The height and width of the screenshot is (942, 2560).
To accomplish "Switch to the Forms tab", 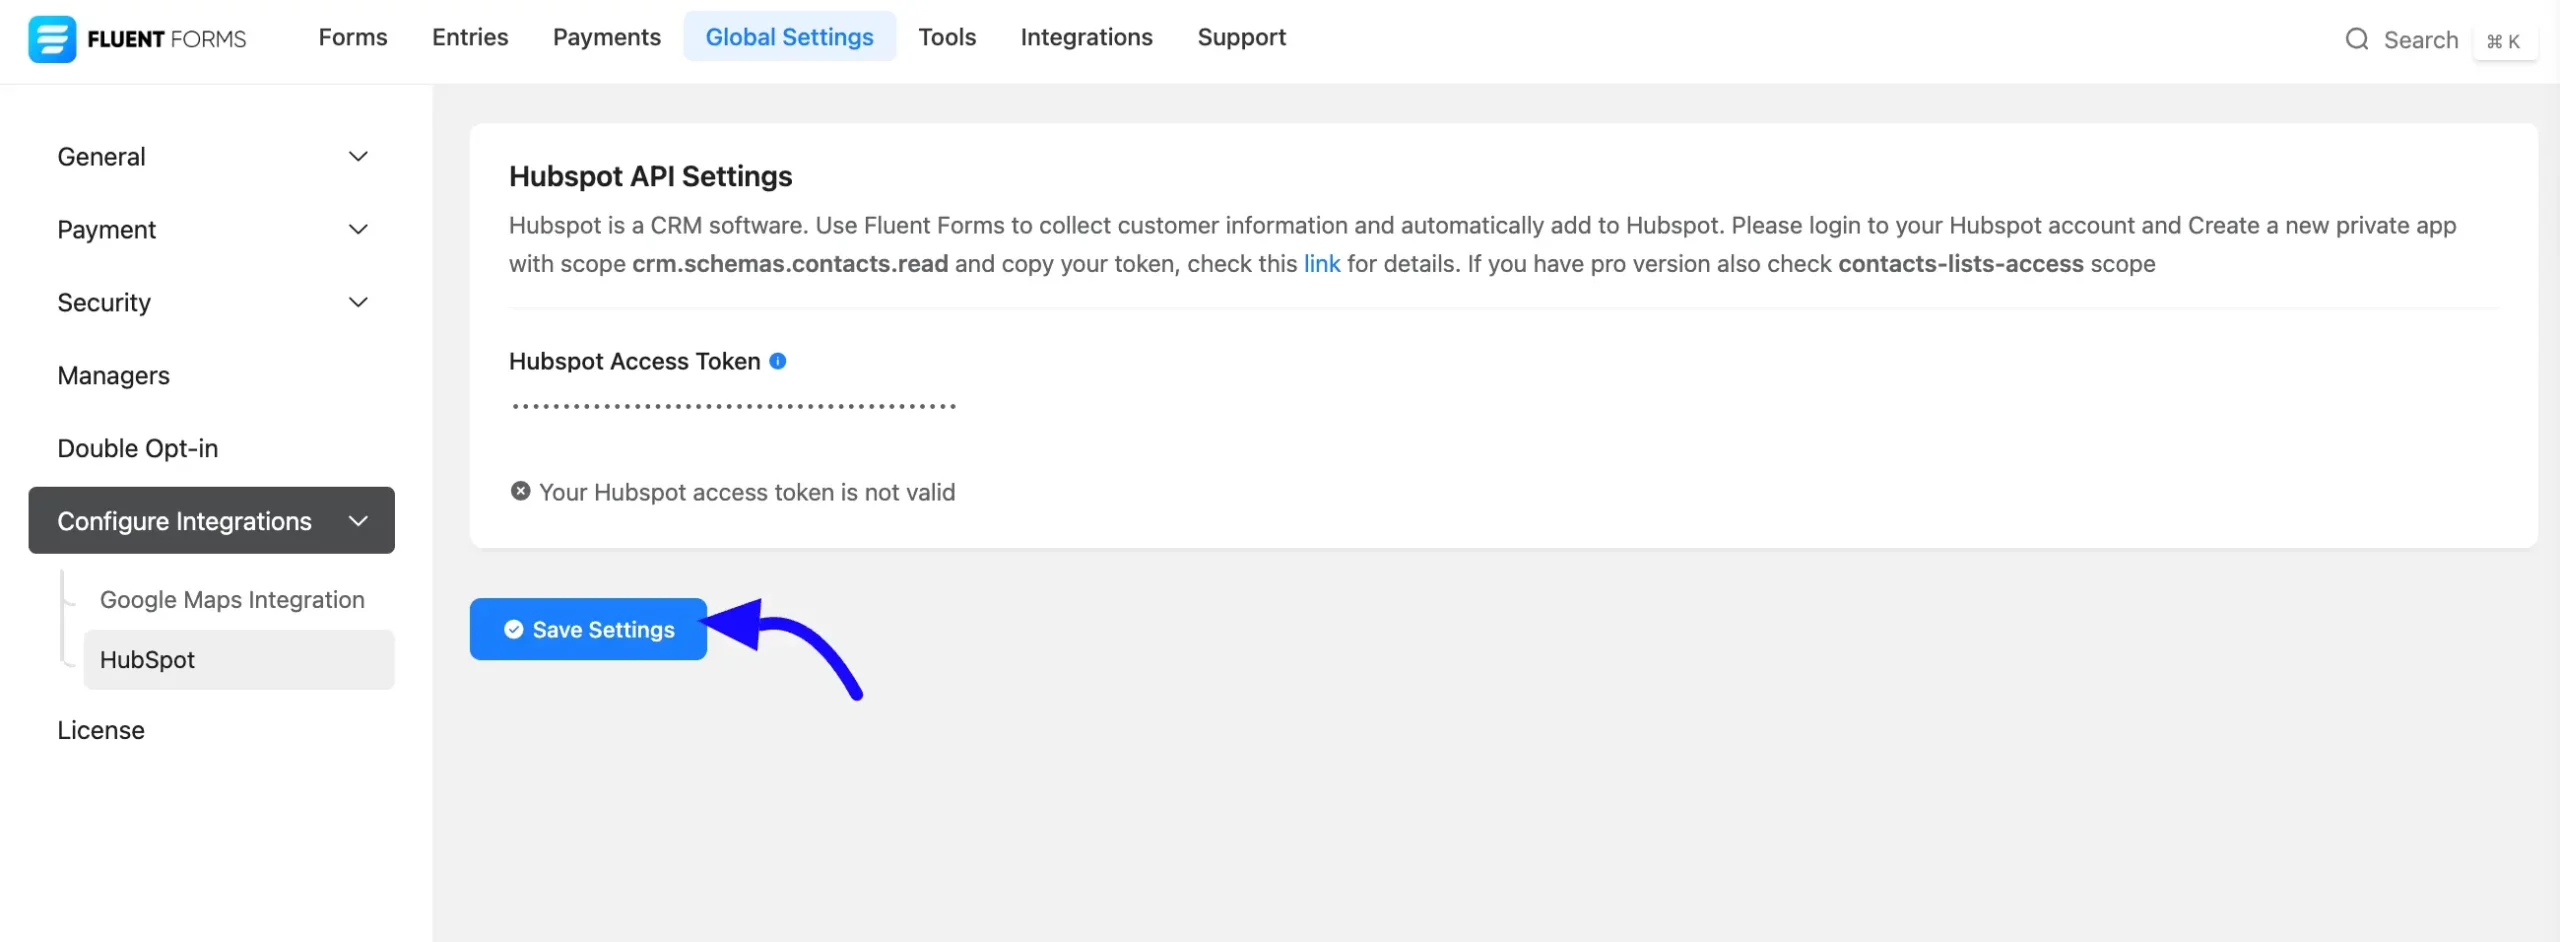I will [352, 37].
